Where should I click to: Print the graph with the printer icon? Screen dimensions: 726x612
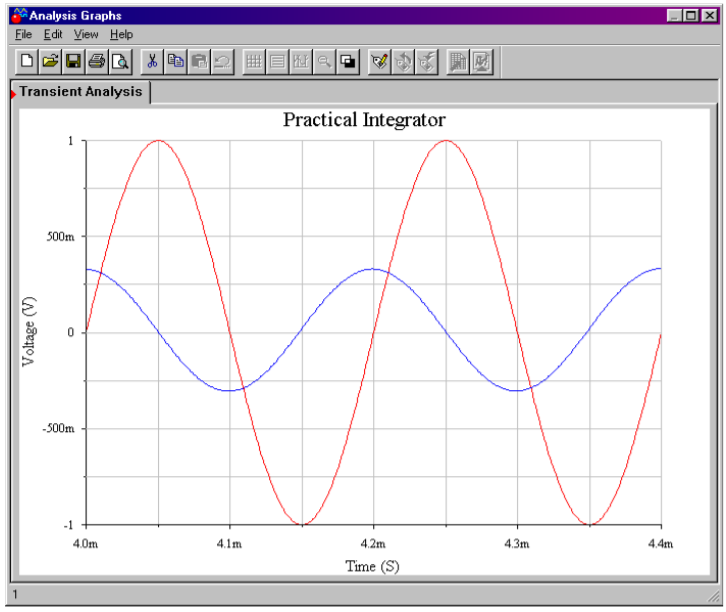coord(96,61)
